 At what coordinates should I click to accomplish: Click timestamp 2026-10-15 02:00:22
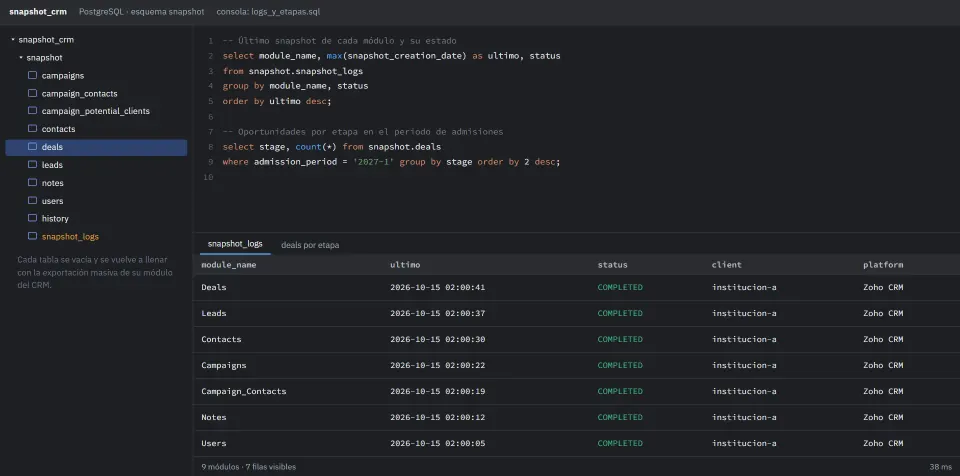[438, 365]
